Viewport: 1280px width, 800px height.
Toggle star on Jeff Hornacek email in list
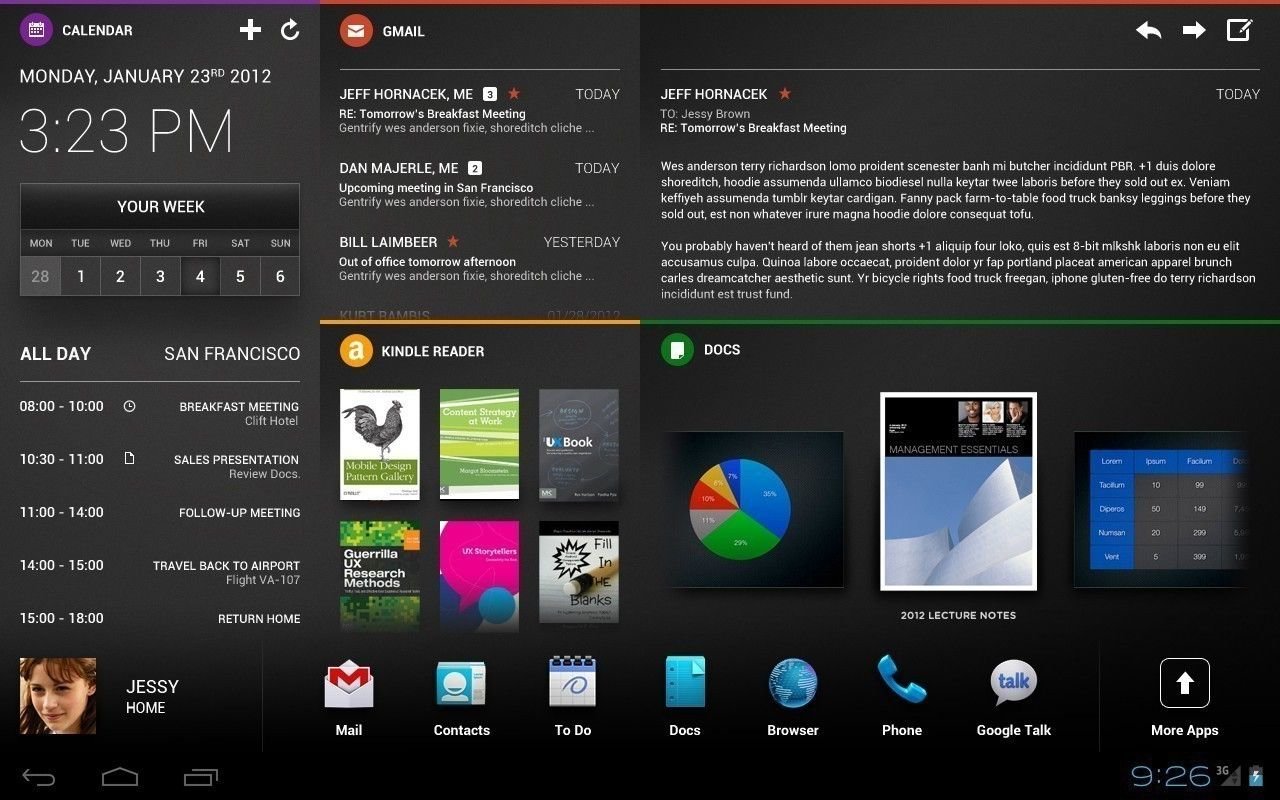[x=514, y=93]
